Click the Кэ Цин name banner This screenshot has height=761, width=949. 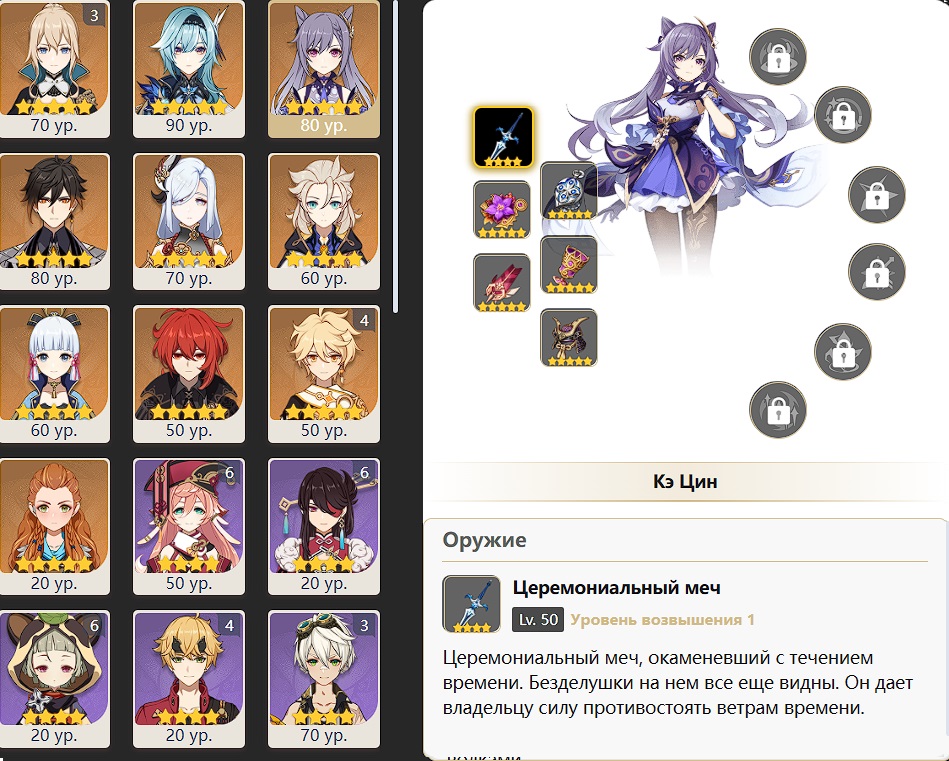pyautogui.click(x=686, y=481)
